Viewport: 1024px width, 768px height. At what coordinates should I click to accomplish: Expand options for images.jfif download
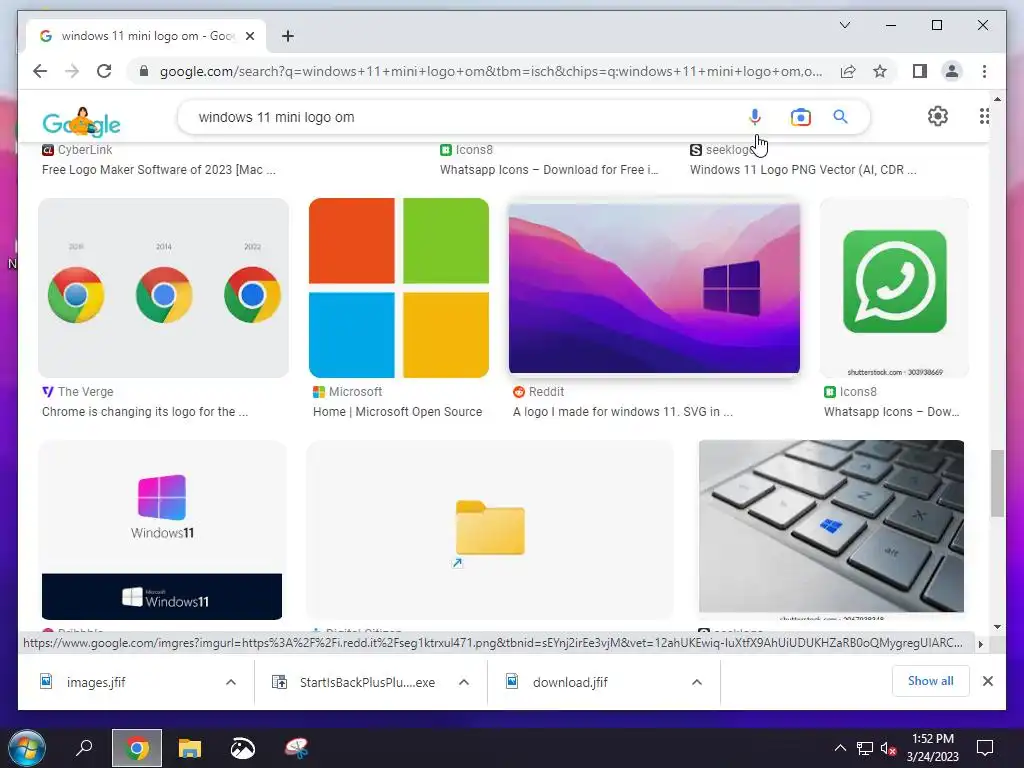[231, 682]
